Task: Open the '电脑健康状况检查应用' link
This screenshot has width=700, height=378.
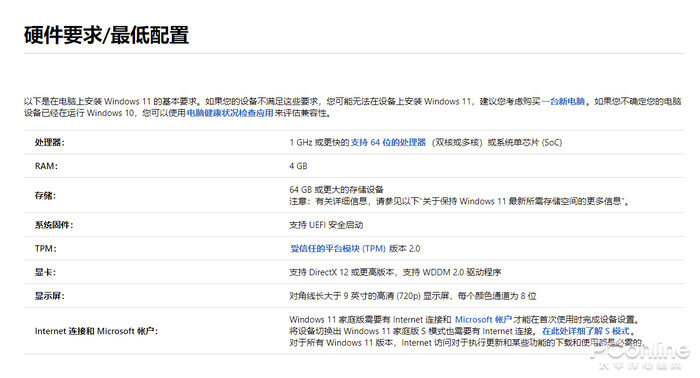Action: pyautogui.click(x=230, y=113)
